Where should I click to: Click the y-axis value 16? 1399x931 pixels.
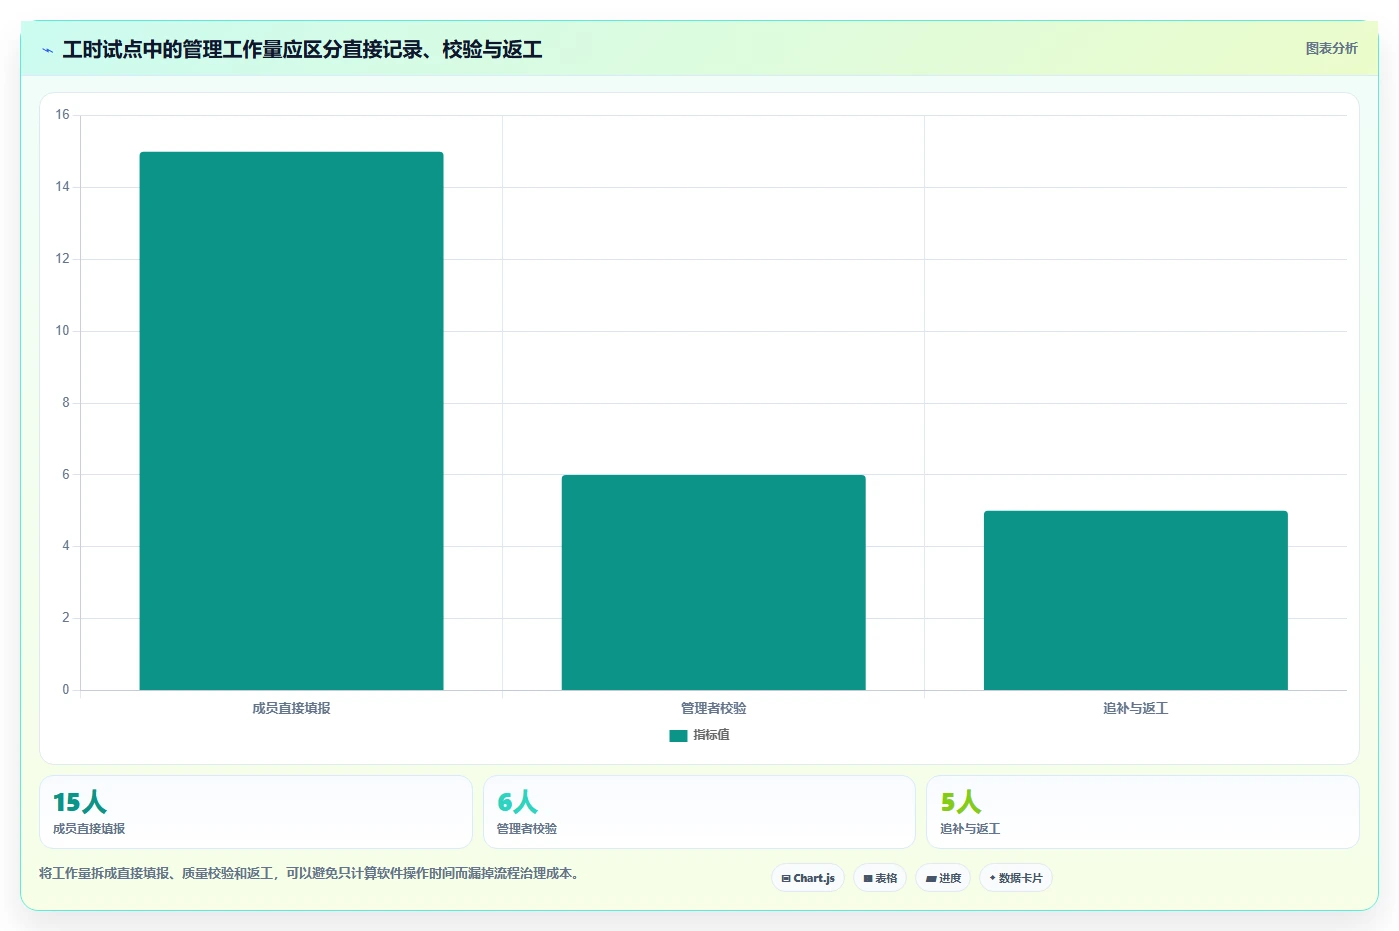click(x=62, y=115)
